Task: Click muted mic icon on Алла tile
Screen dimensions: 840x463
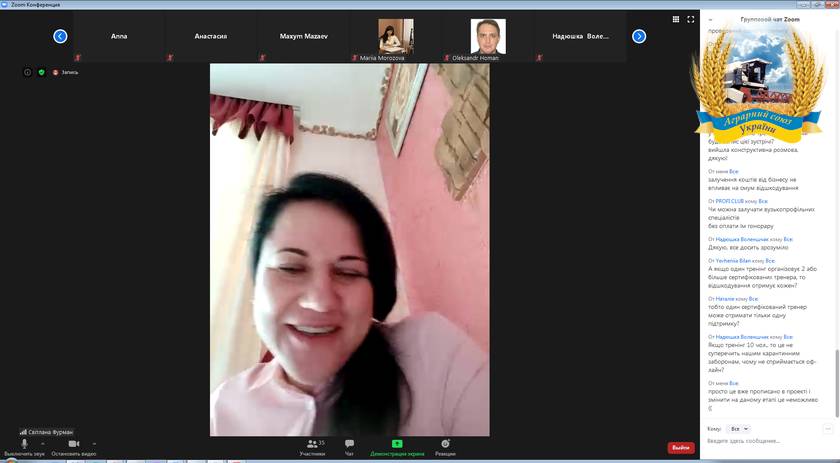Action: (78, 57)
